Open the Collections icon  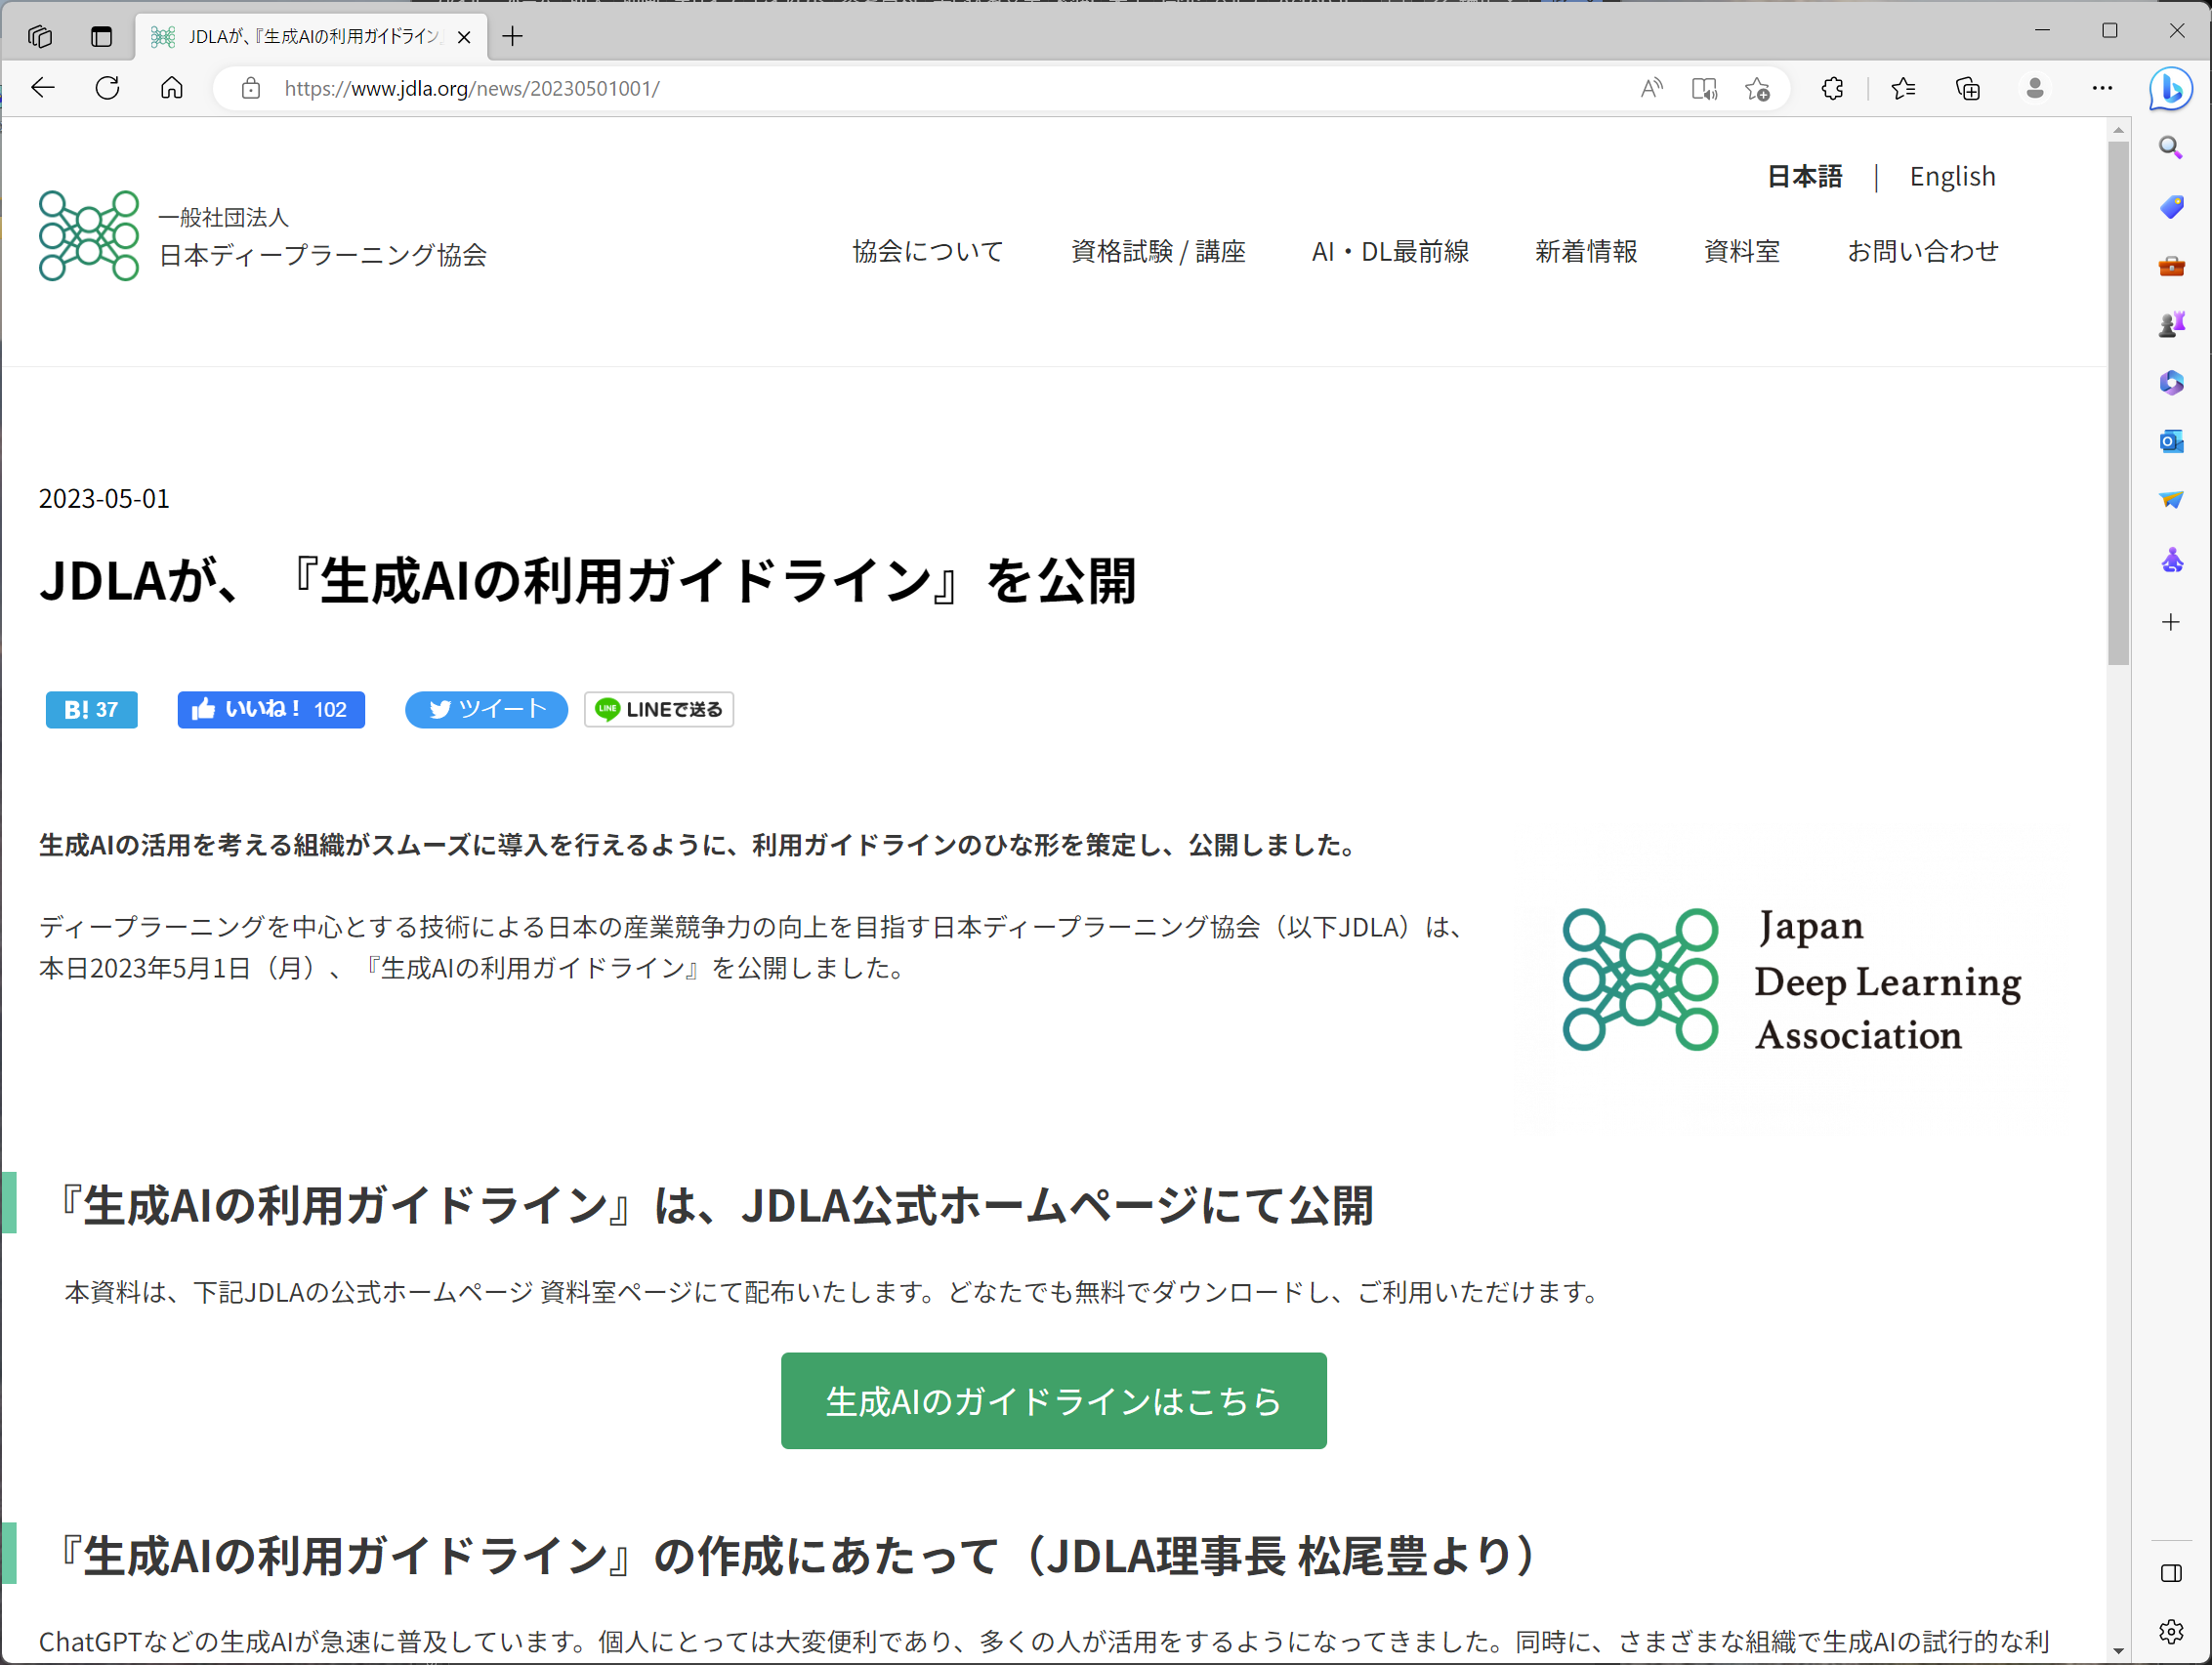1968,88
